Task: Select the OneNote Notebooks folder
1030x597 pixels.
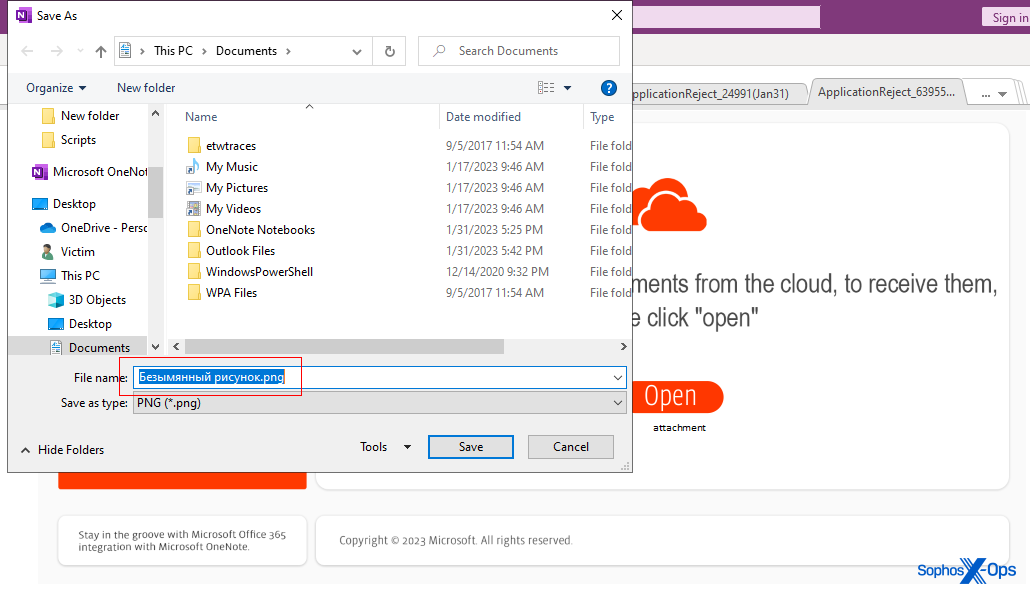Action: (260, 230)
